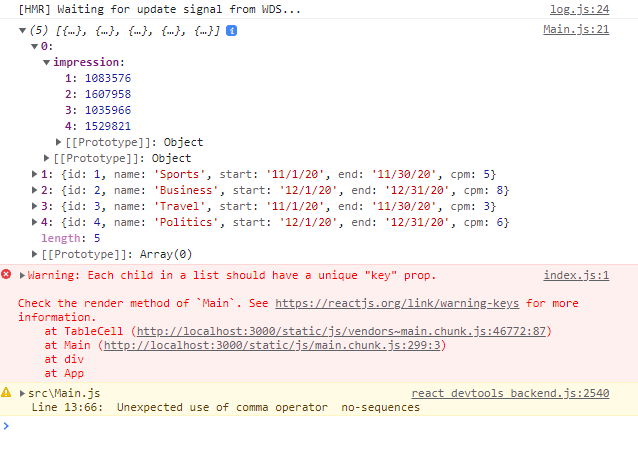Click the HMR waiting for update message
This screenshot has width=638, height=463.
pyautogui.click(x=159, y=9)
